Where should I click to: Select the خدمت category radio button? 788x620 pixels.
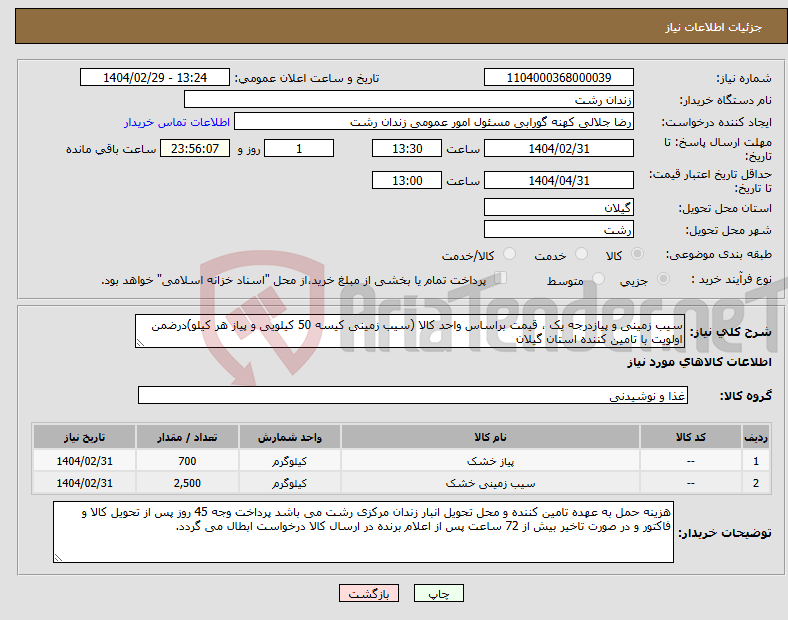tap(581, 254)
